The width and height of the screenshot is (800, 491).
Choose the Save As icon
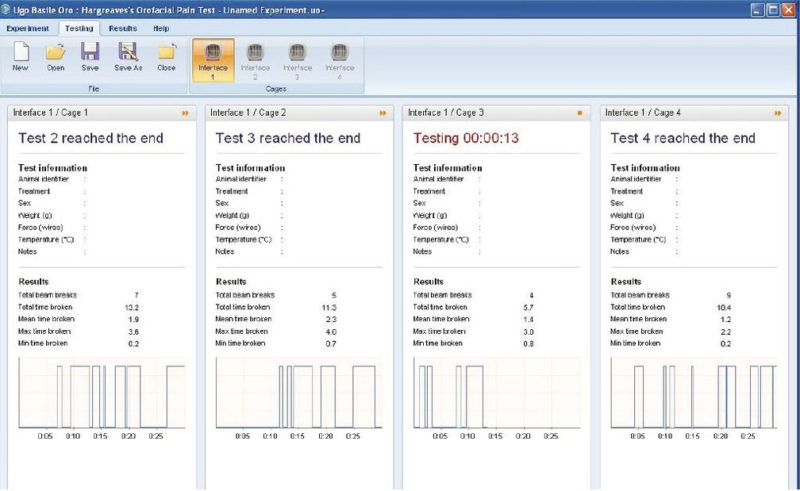point(128,57)
